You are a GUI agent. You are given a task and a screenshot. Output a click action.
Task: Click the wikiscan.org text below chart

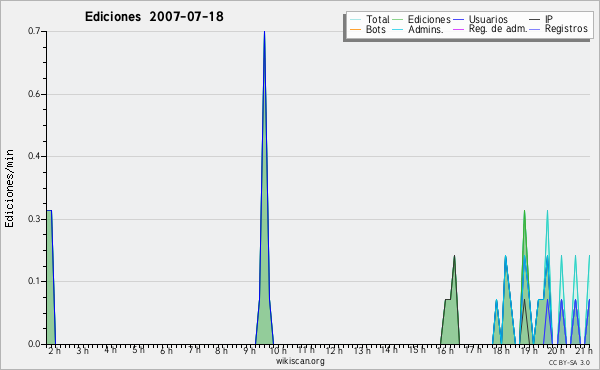coord(300,361)
